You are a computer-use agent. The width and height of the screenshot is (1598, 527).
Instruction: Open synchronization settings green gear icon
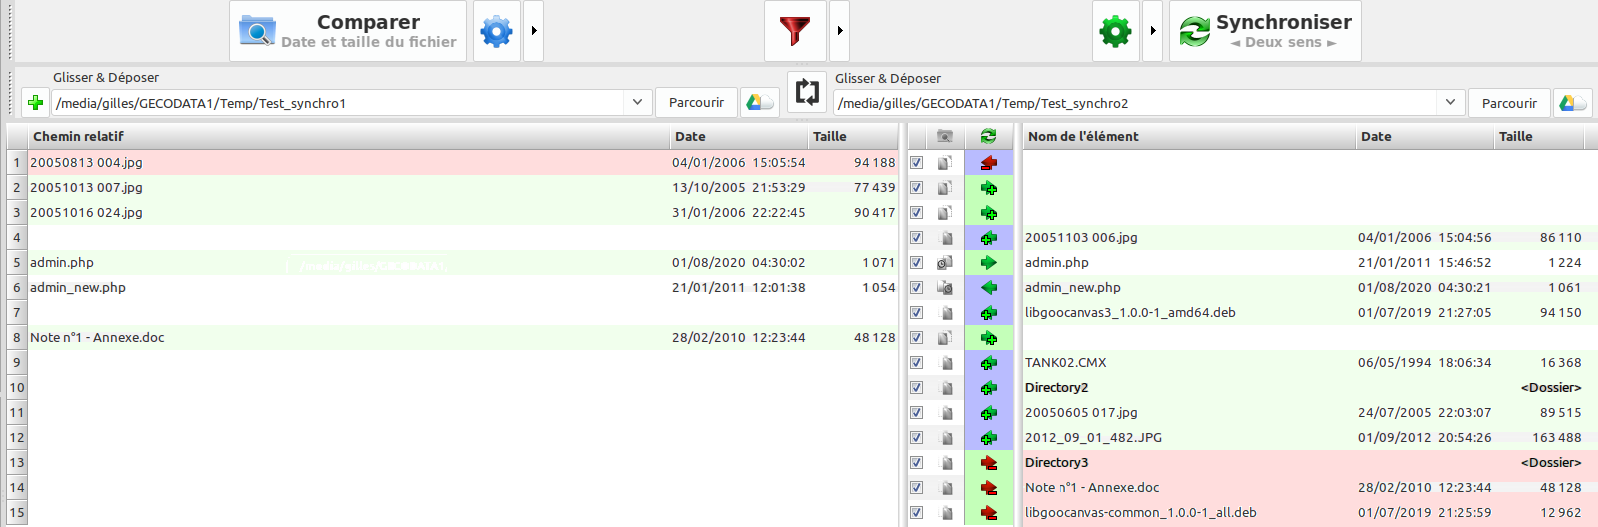click(1115, 31)
